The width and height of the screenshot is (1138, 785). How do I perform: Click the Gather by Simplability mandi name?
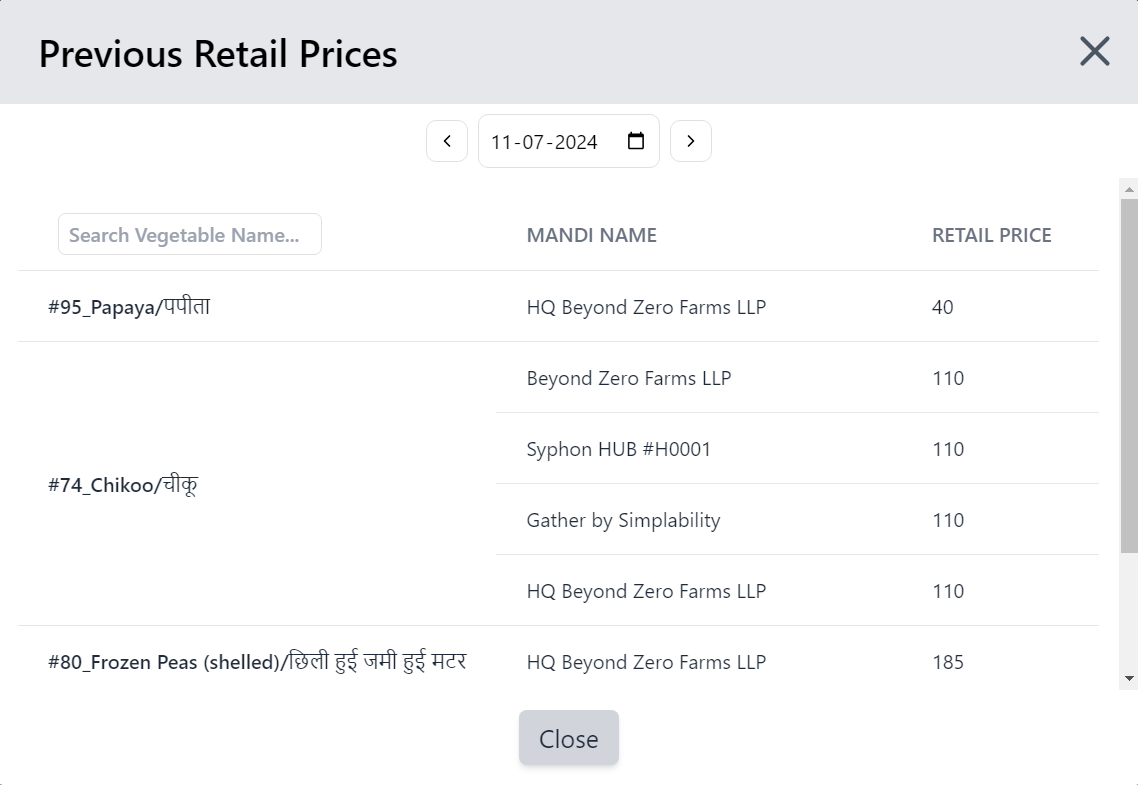(x=623, y=520)
